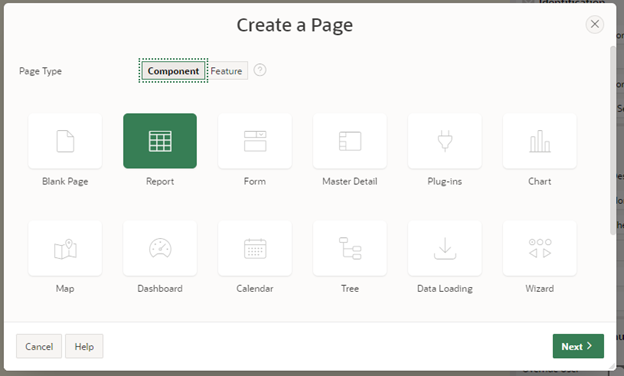The image size is (624, 376).
Task: Open the Help button
Action: coord(84,346)
